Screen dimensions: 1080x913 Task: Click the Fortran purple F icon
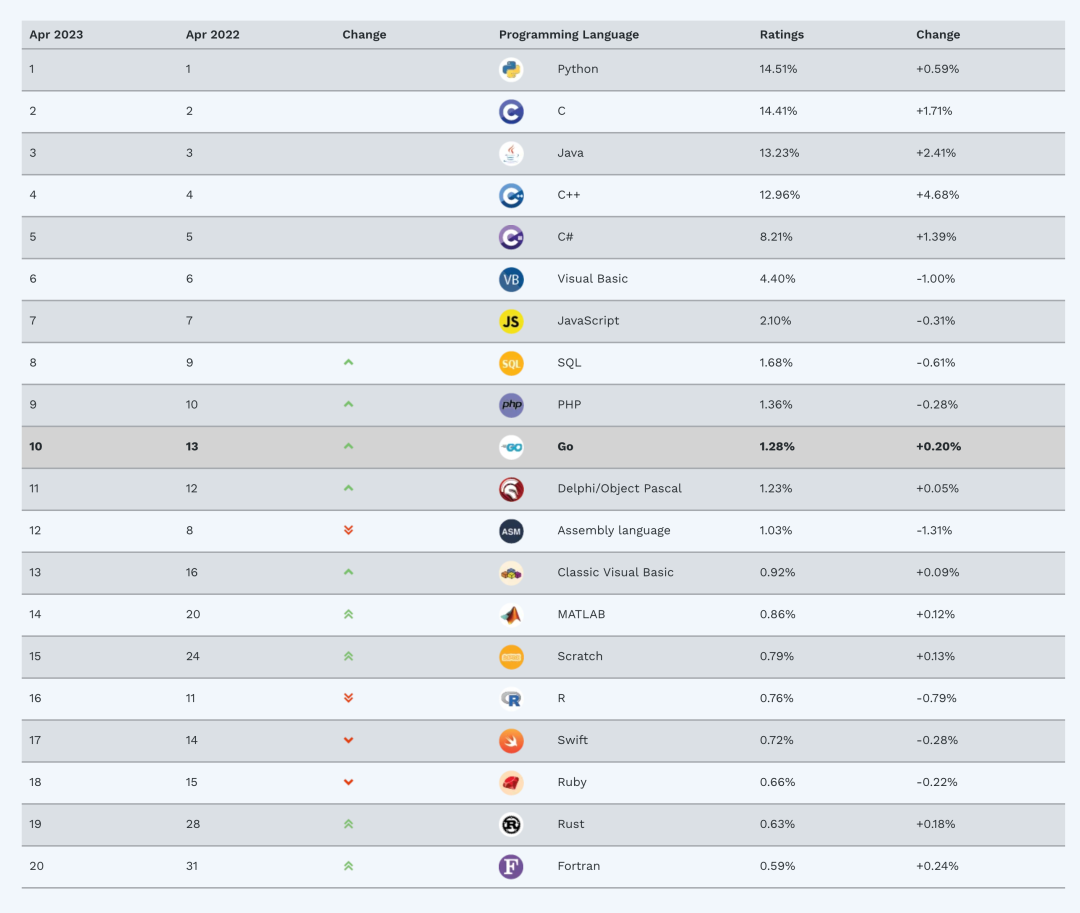[511, 867]
